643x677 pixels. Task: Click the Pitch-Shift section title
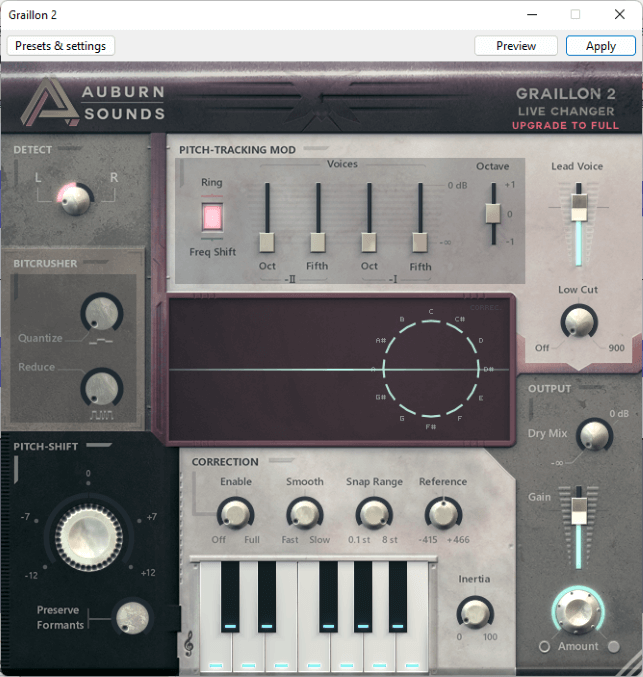(x=45, y=446)
